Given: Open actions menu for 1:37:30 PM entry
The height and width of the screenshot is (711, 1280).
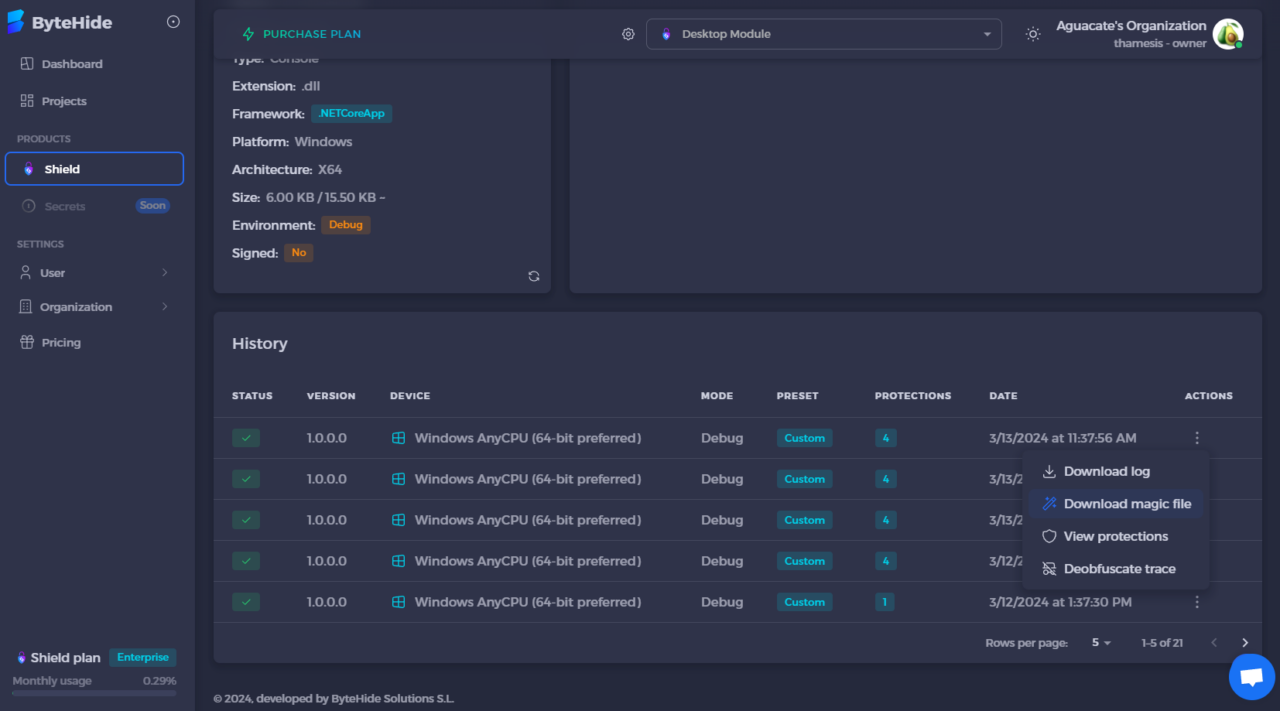Looking at the screenshot, I should (x=1197, y=602).
